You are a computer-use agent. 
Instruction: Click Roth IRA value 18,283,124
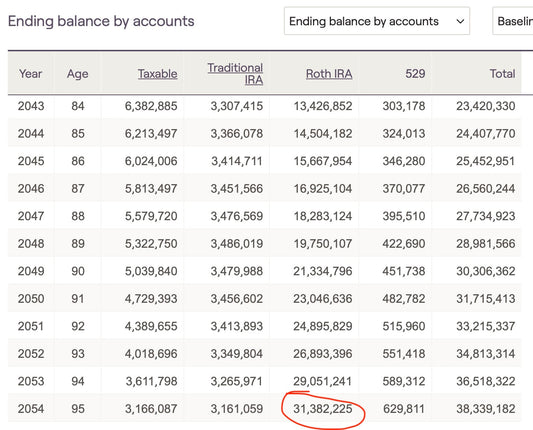point(323,216)
